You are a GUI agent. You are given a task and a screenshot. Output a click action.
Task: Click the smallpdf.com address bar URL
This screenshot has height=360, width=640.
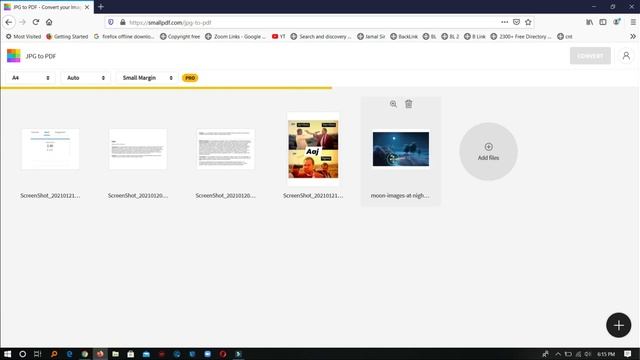pos(171,22)
